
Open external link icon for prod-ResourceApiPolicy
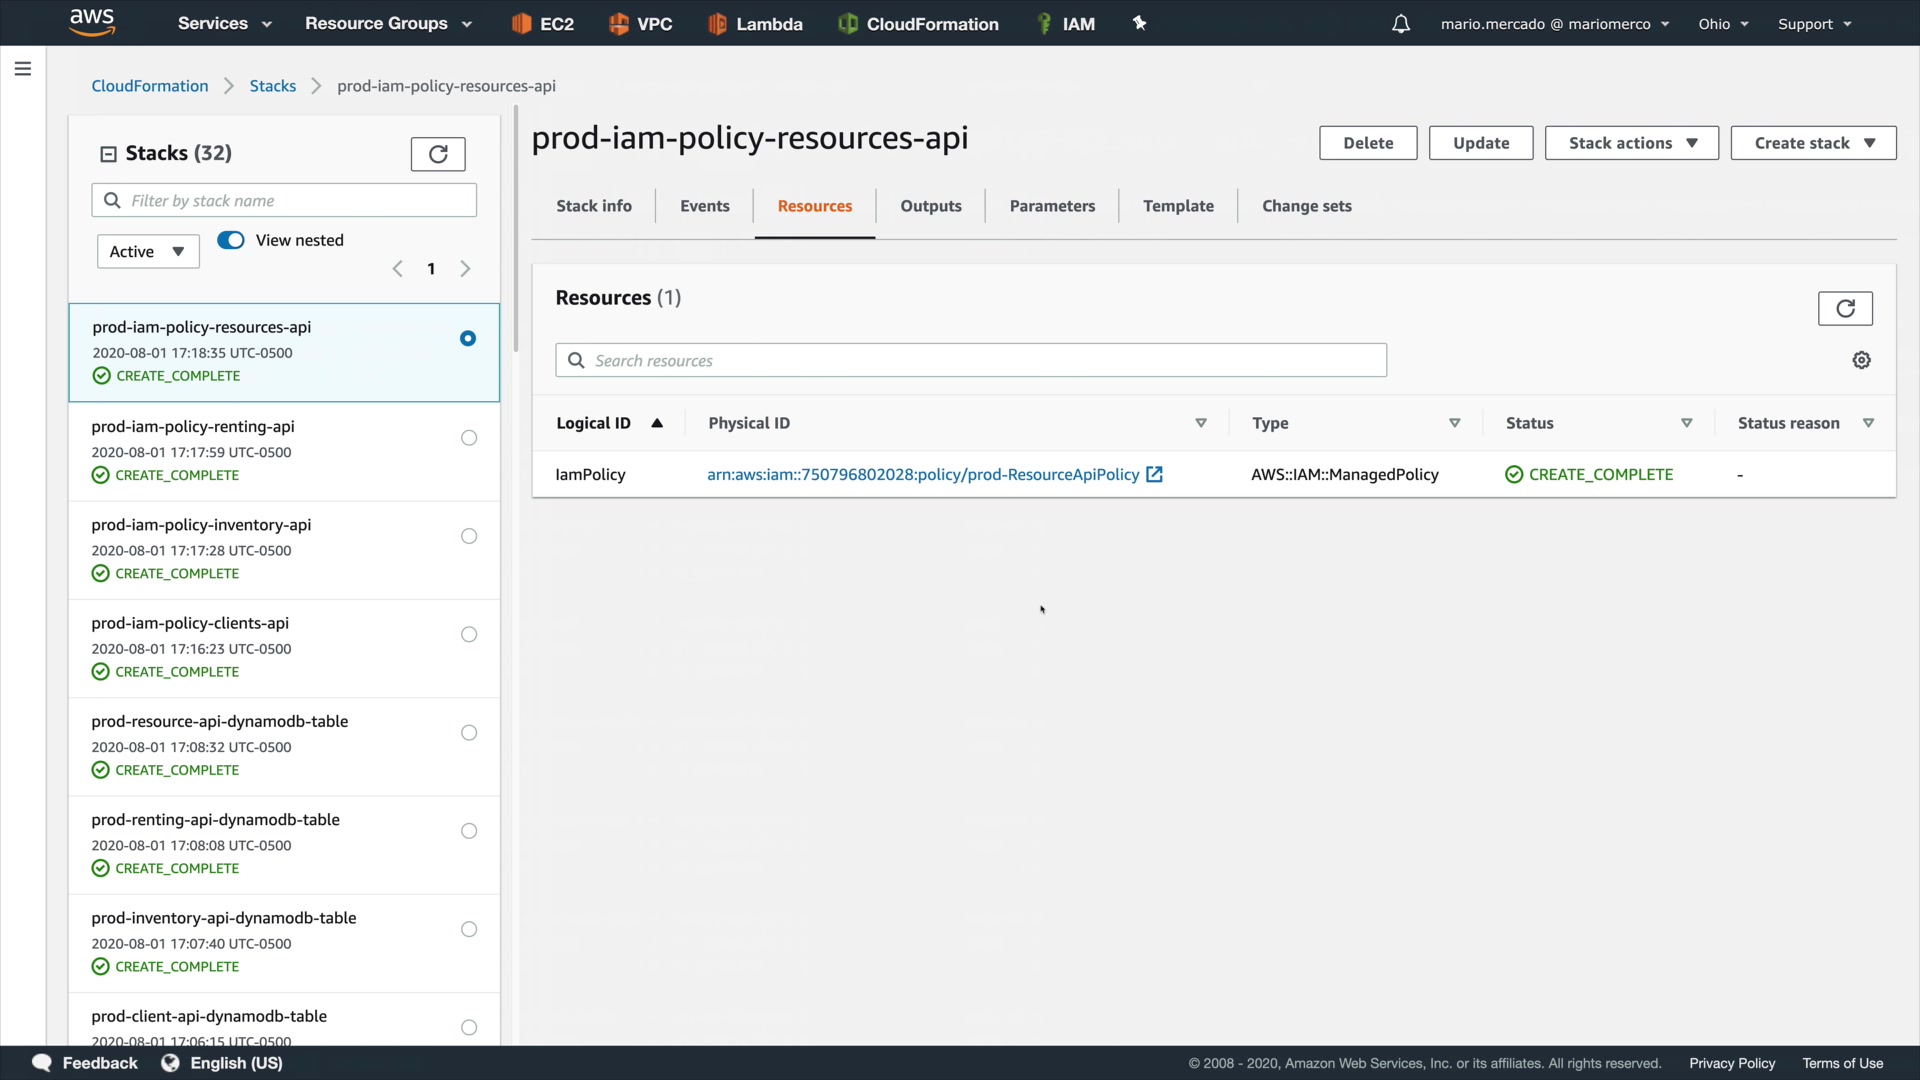(x=1154, y=475)
